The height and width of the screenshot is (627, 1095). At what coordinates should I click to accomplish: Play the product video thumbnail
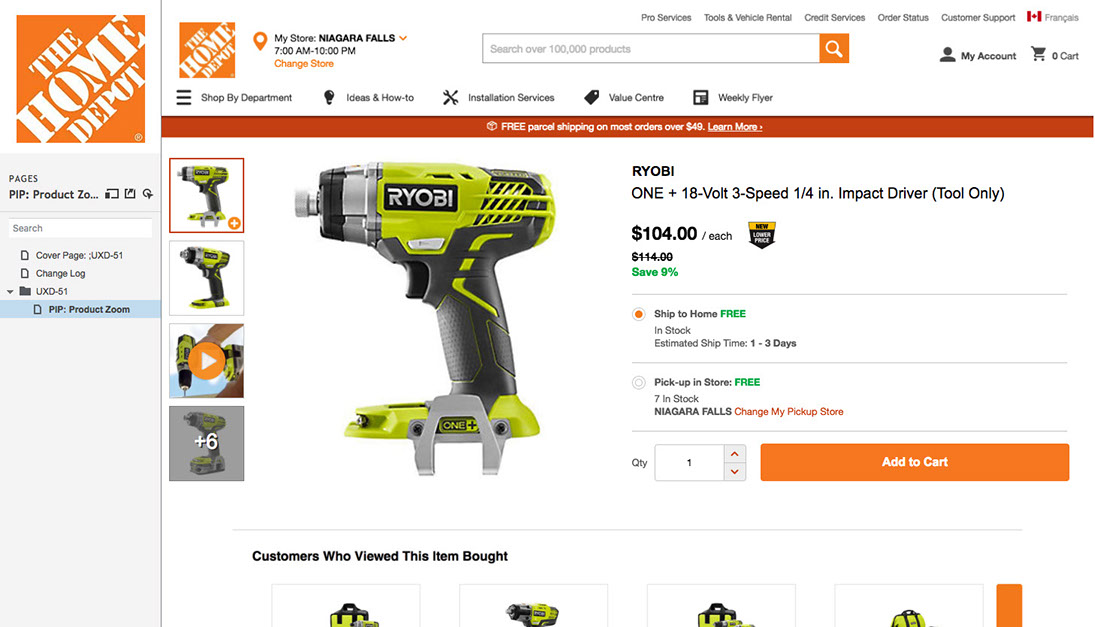click(207, 361)
